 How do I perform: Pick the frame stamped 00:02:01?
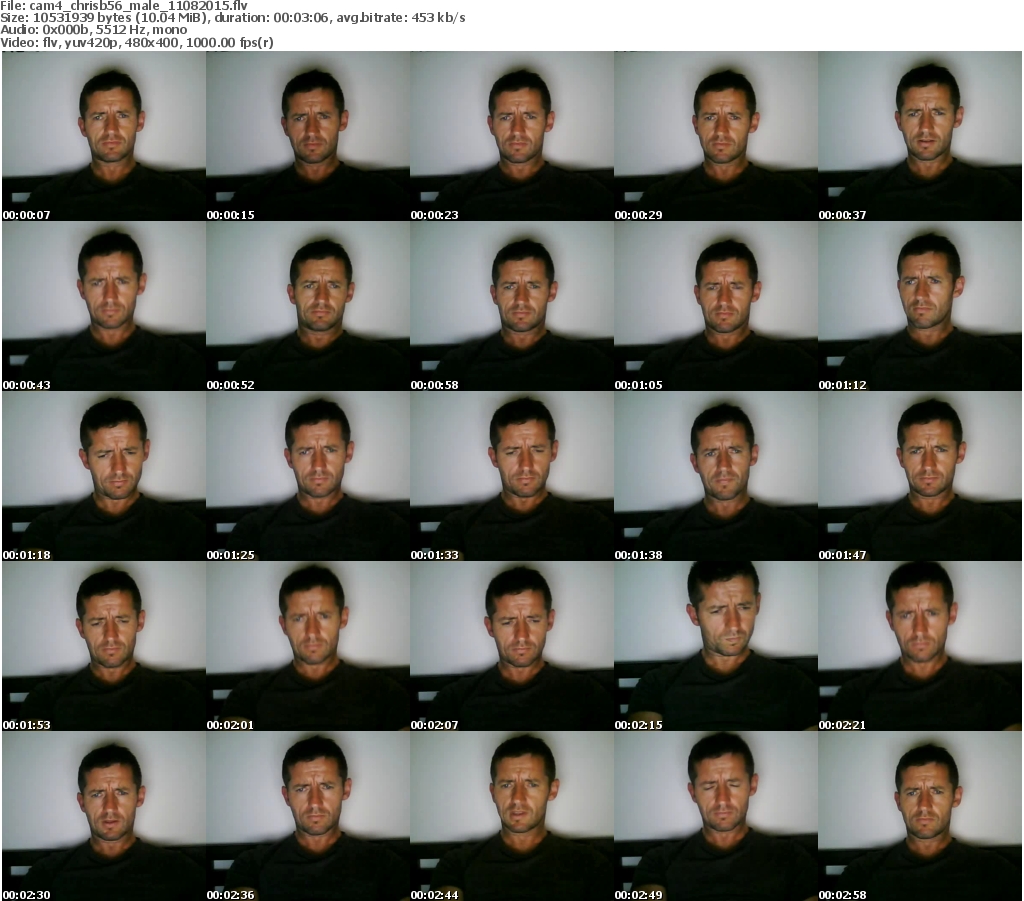coord(308,646)
